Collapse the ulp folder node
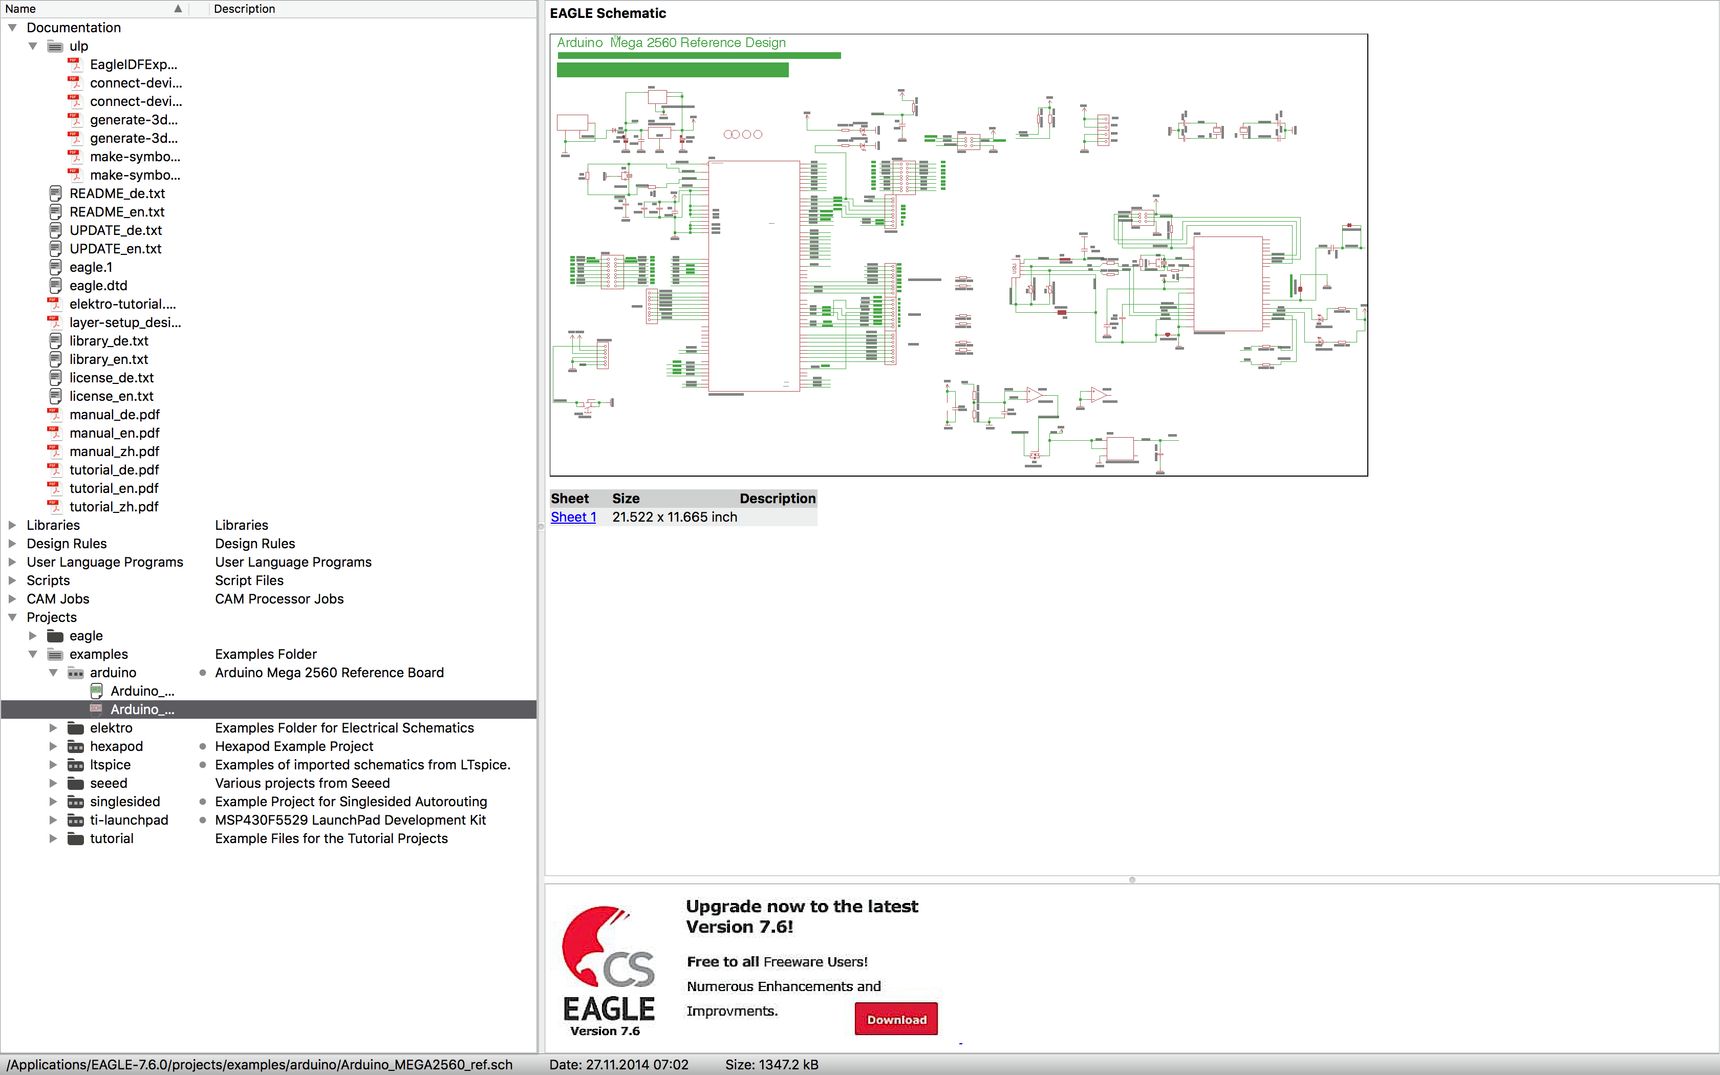Image resolution: width=1720 pixels, height=1075 pixels. [x=33, y=46]
